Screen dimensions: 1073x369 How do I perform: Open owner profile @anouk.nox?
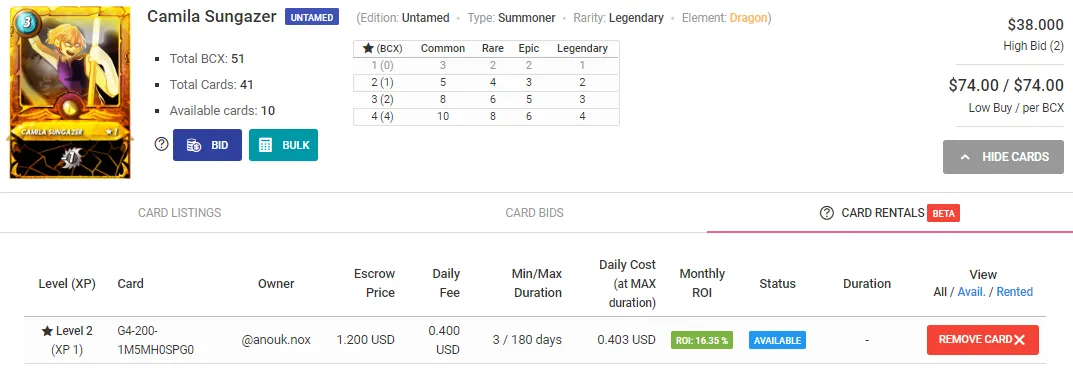[276, 340]
